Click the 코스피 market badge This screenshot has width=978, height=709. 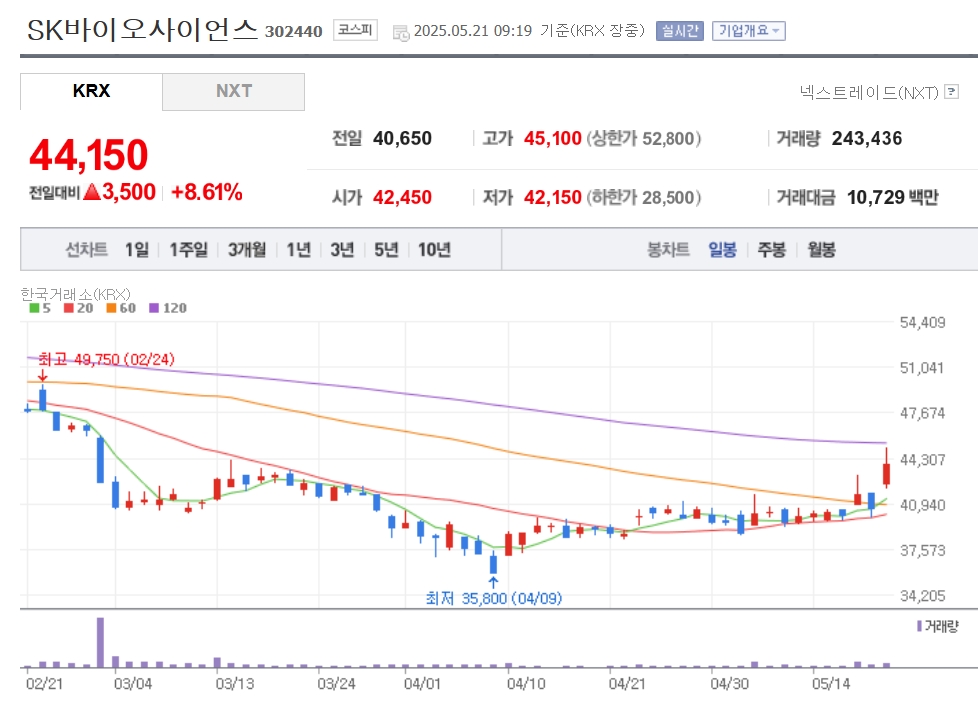click(356, 30)
